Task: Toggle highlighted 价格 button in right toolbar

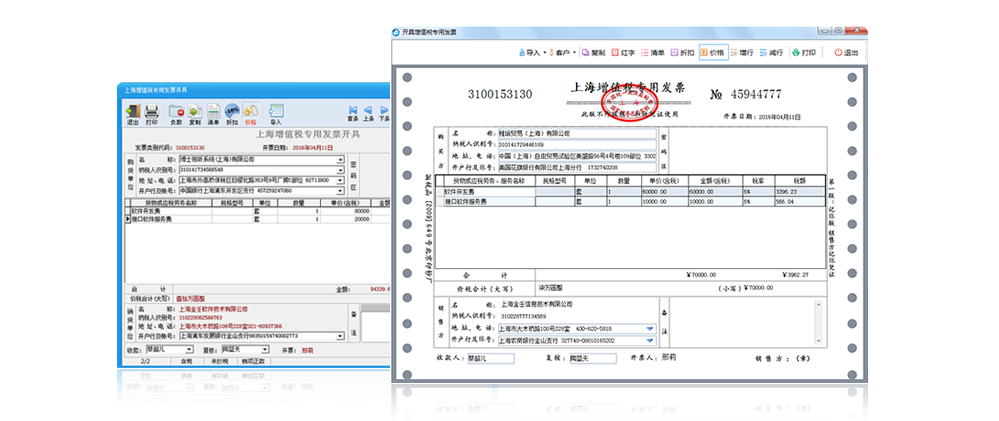Action: pos(713,52)
